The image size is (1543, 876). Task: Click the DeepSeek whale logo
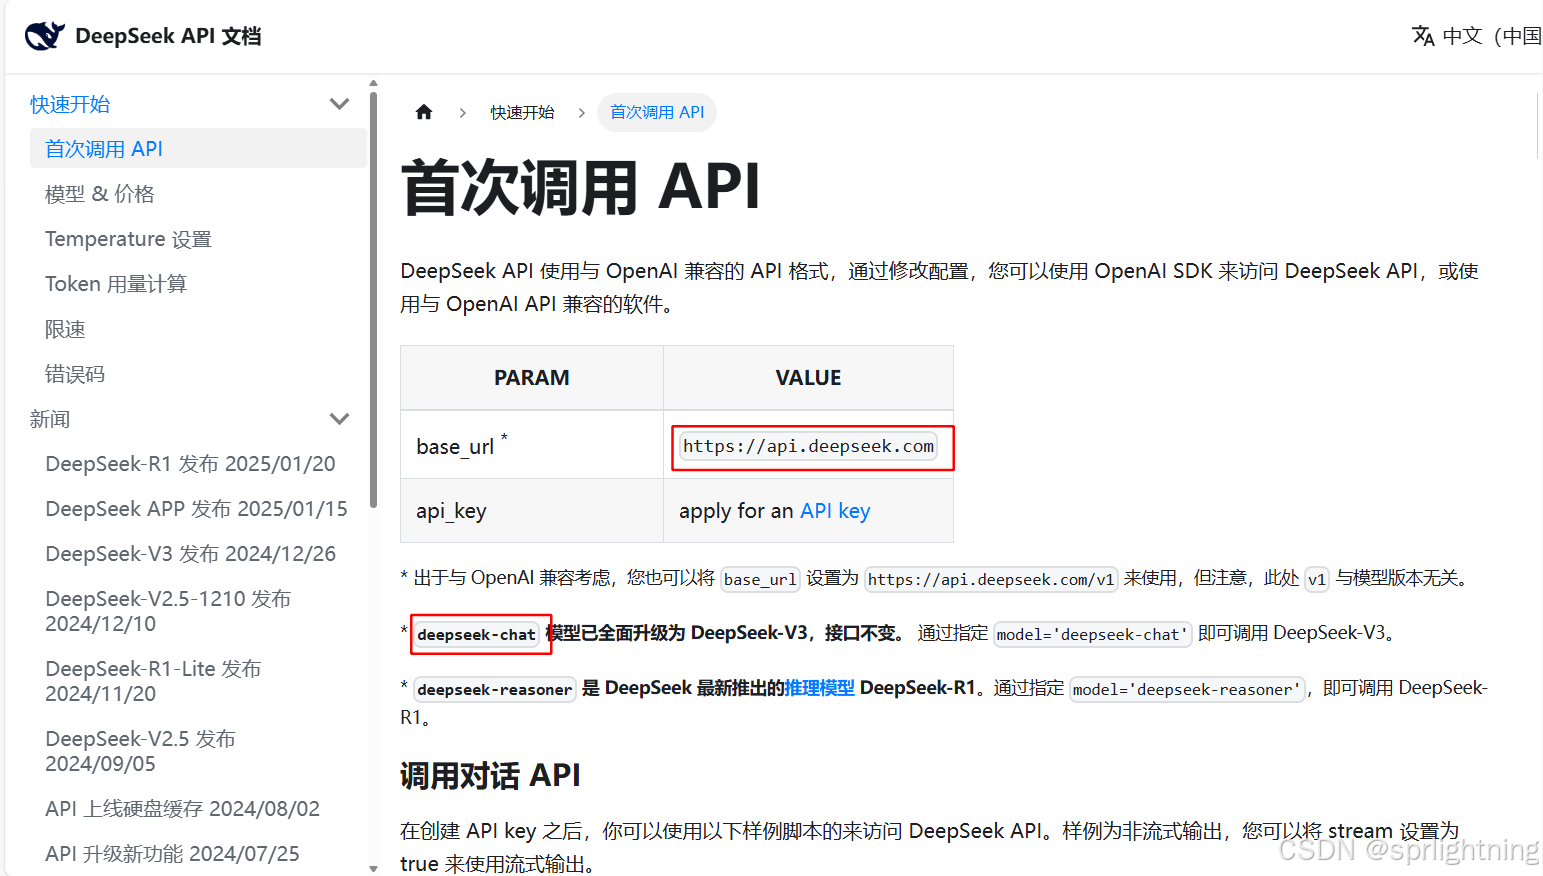44,36
